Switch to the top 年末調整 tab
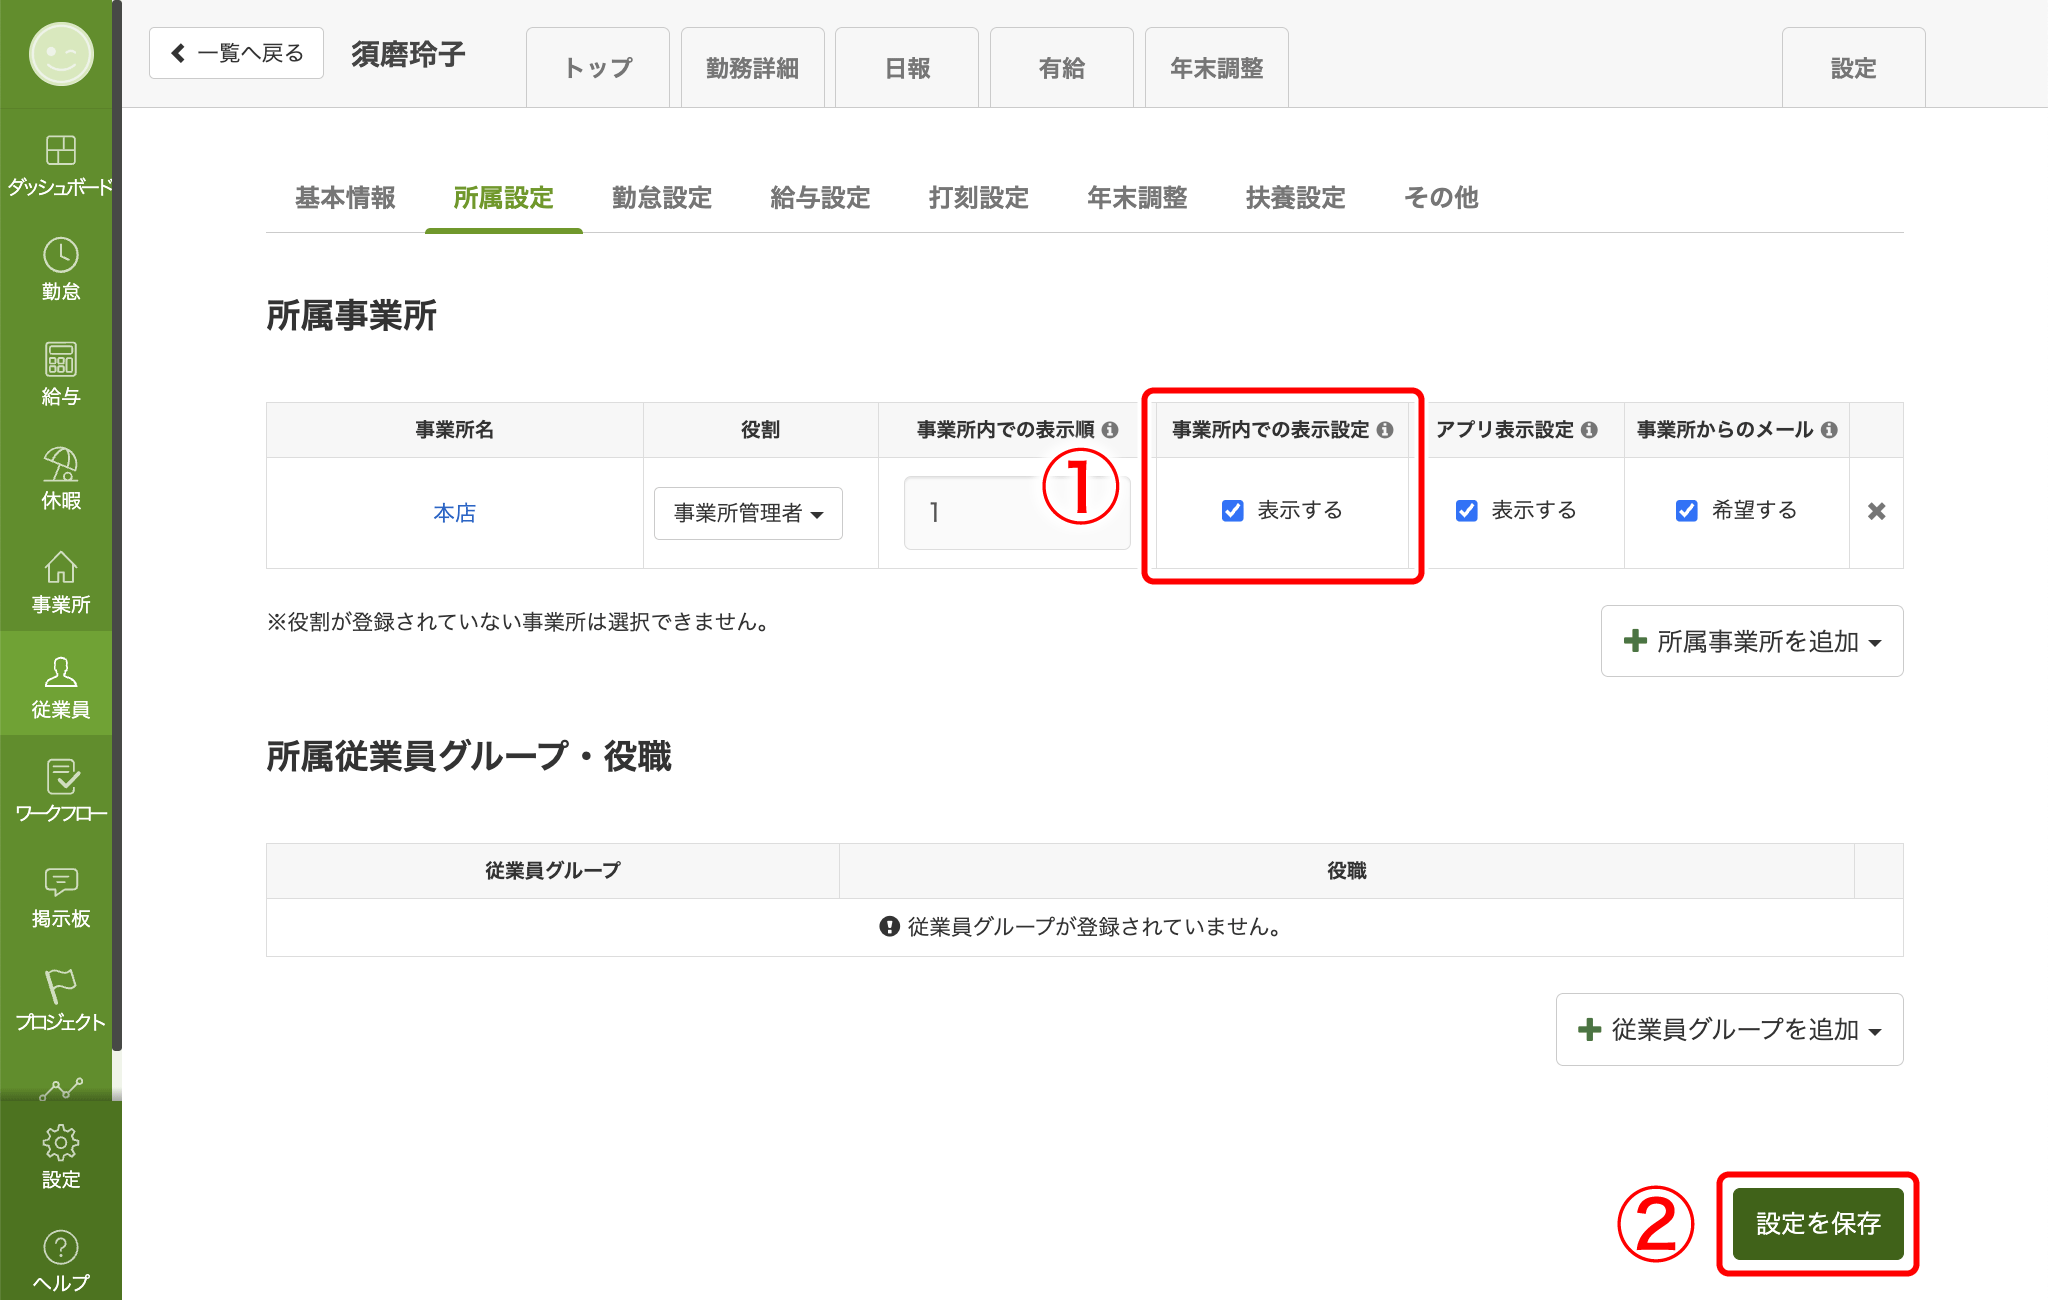The image size is (2048, 1300). pyautogui.click(x=1217, y=68)
